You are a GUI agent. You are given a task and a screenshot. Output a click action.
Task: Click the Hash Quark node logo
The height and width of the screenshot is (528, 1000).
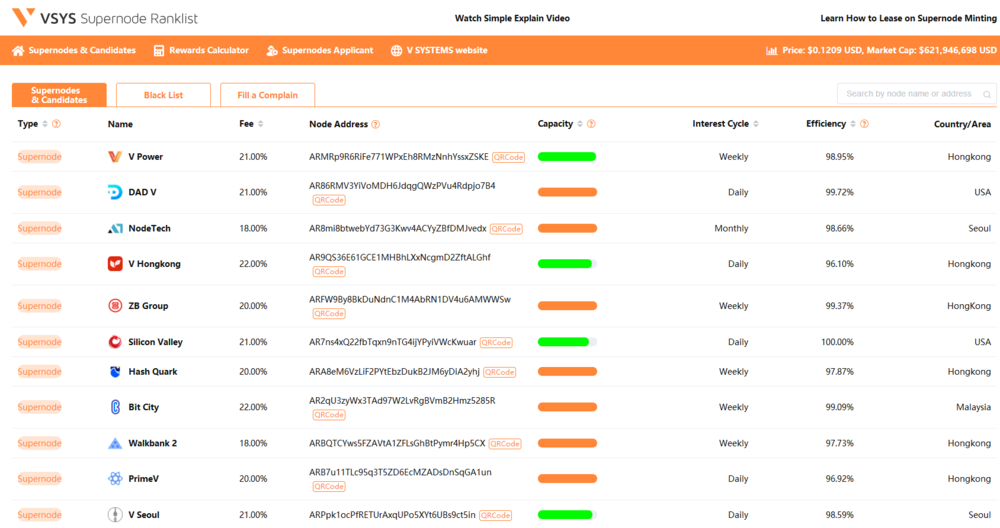[115, 372]
